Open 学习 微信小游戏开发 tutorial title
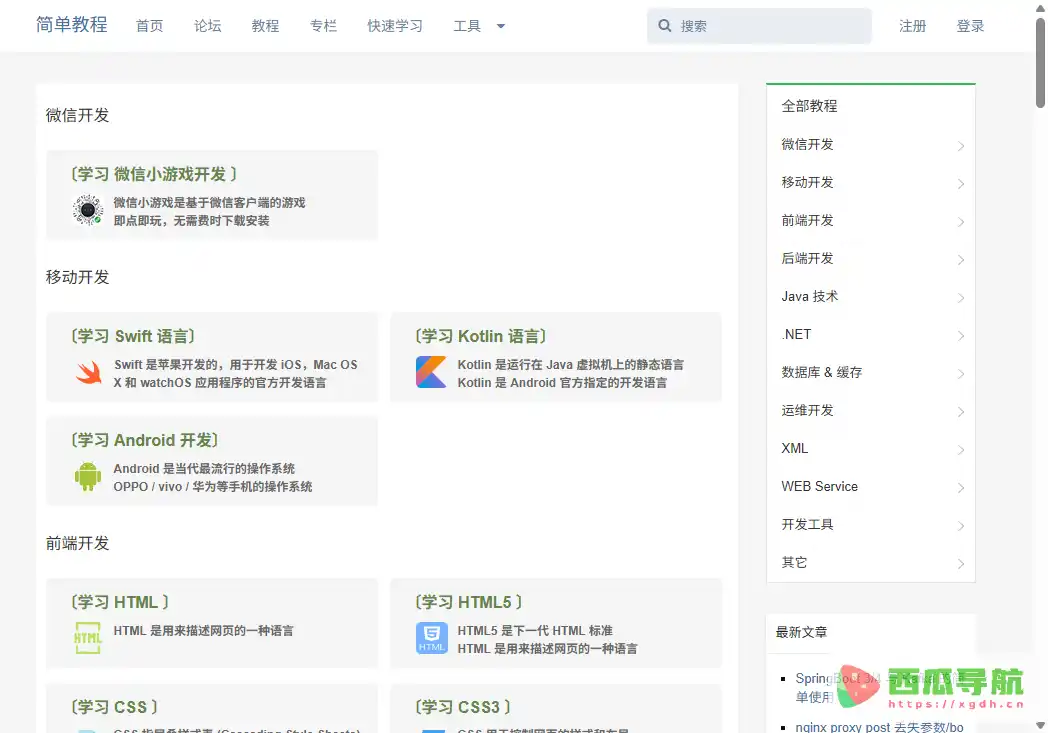This screenshot has width=1048, height=733. point(154,174)
